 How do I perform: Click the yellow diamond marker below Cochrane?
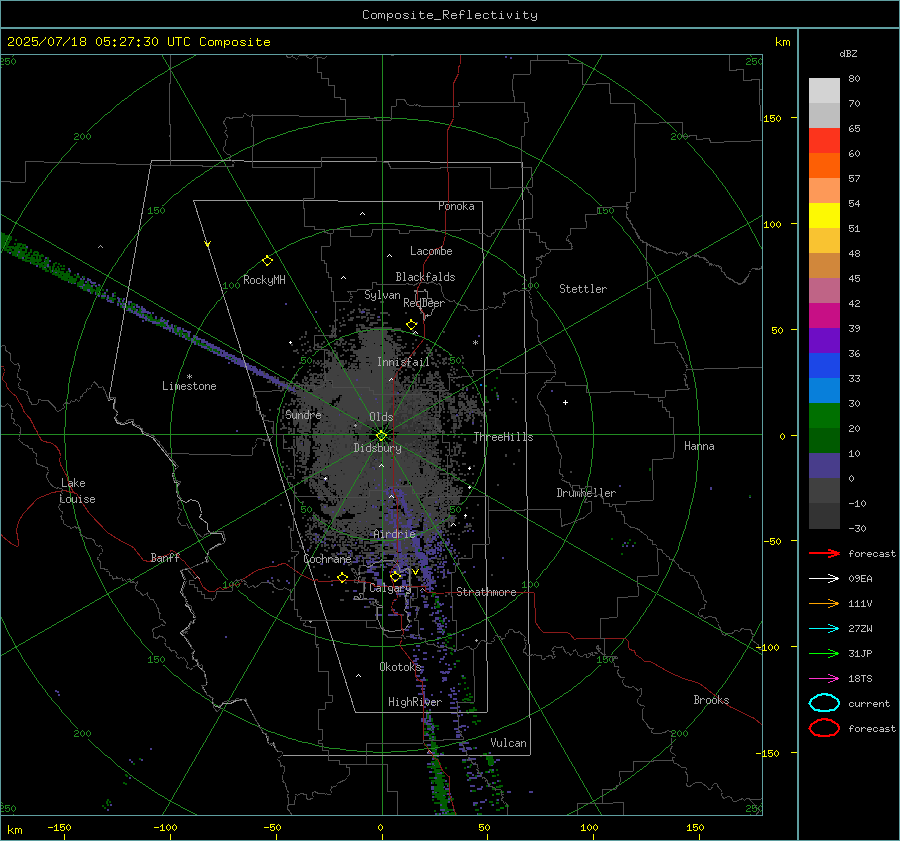click(x=343, y=577)
